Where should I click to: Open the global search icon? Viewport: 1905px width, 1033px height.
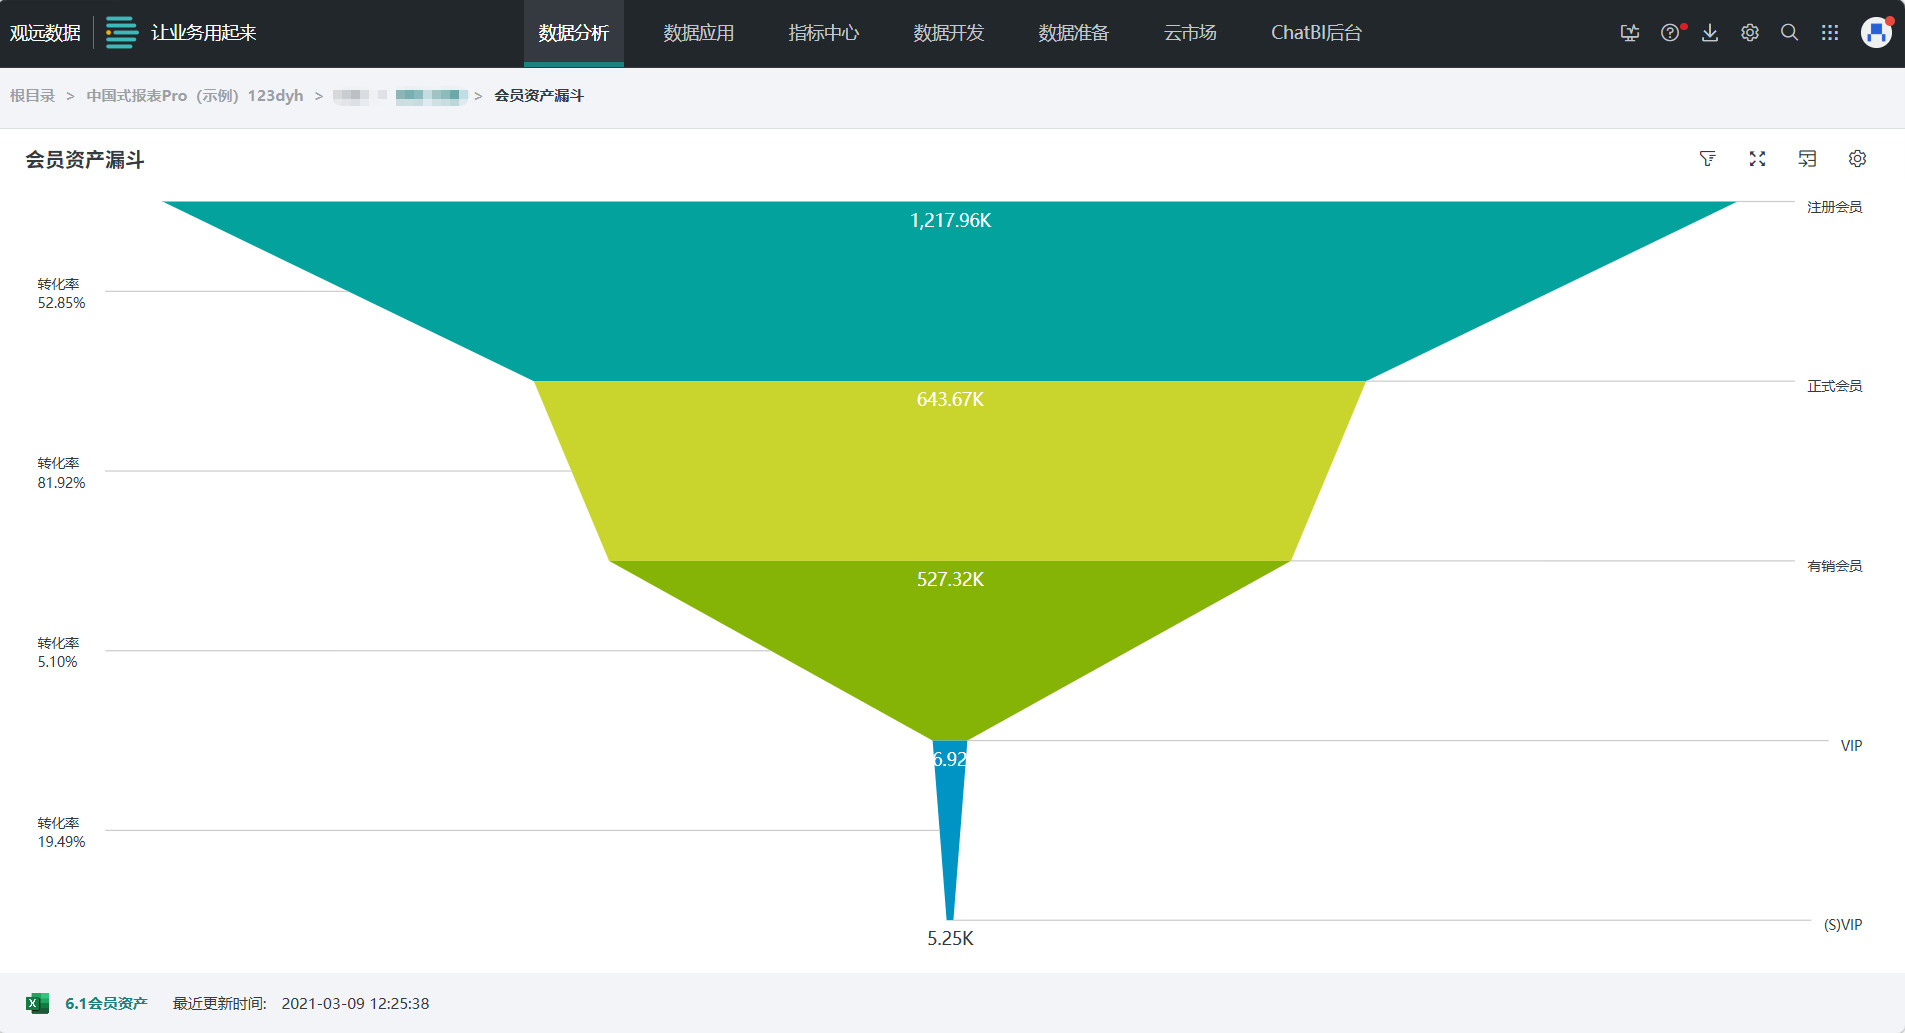1790,33
